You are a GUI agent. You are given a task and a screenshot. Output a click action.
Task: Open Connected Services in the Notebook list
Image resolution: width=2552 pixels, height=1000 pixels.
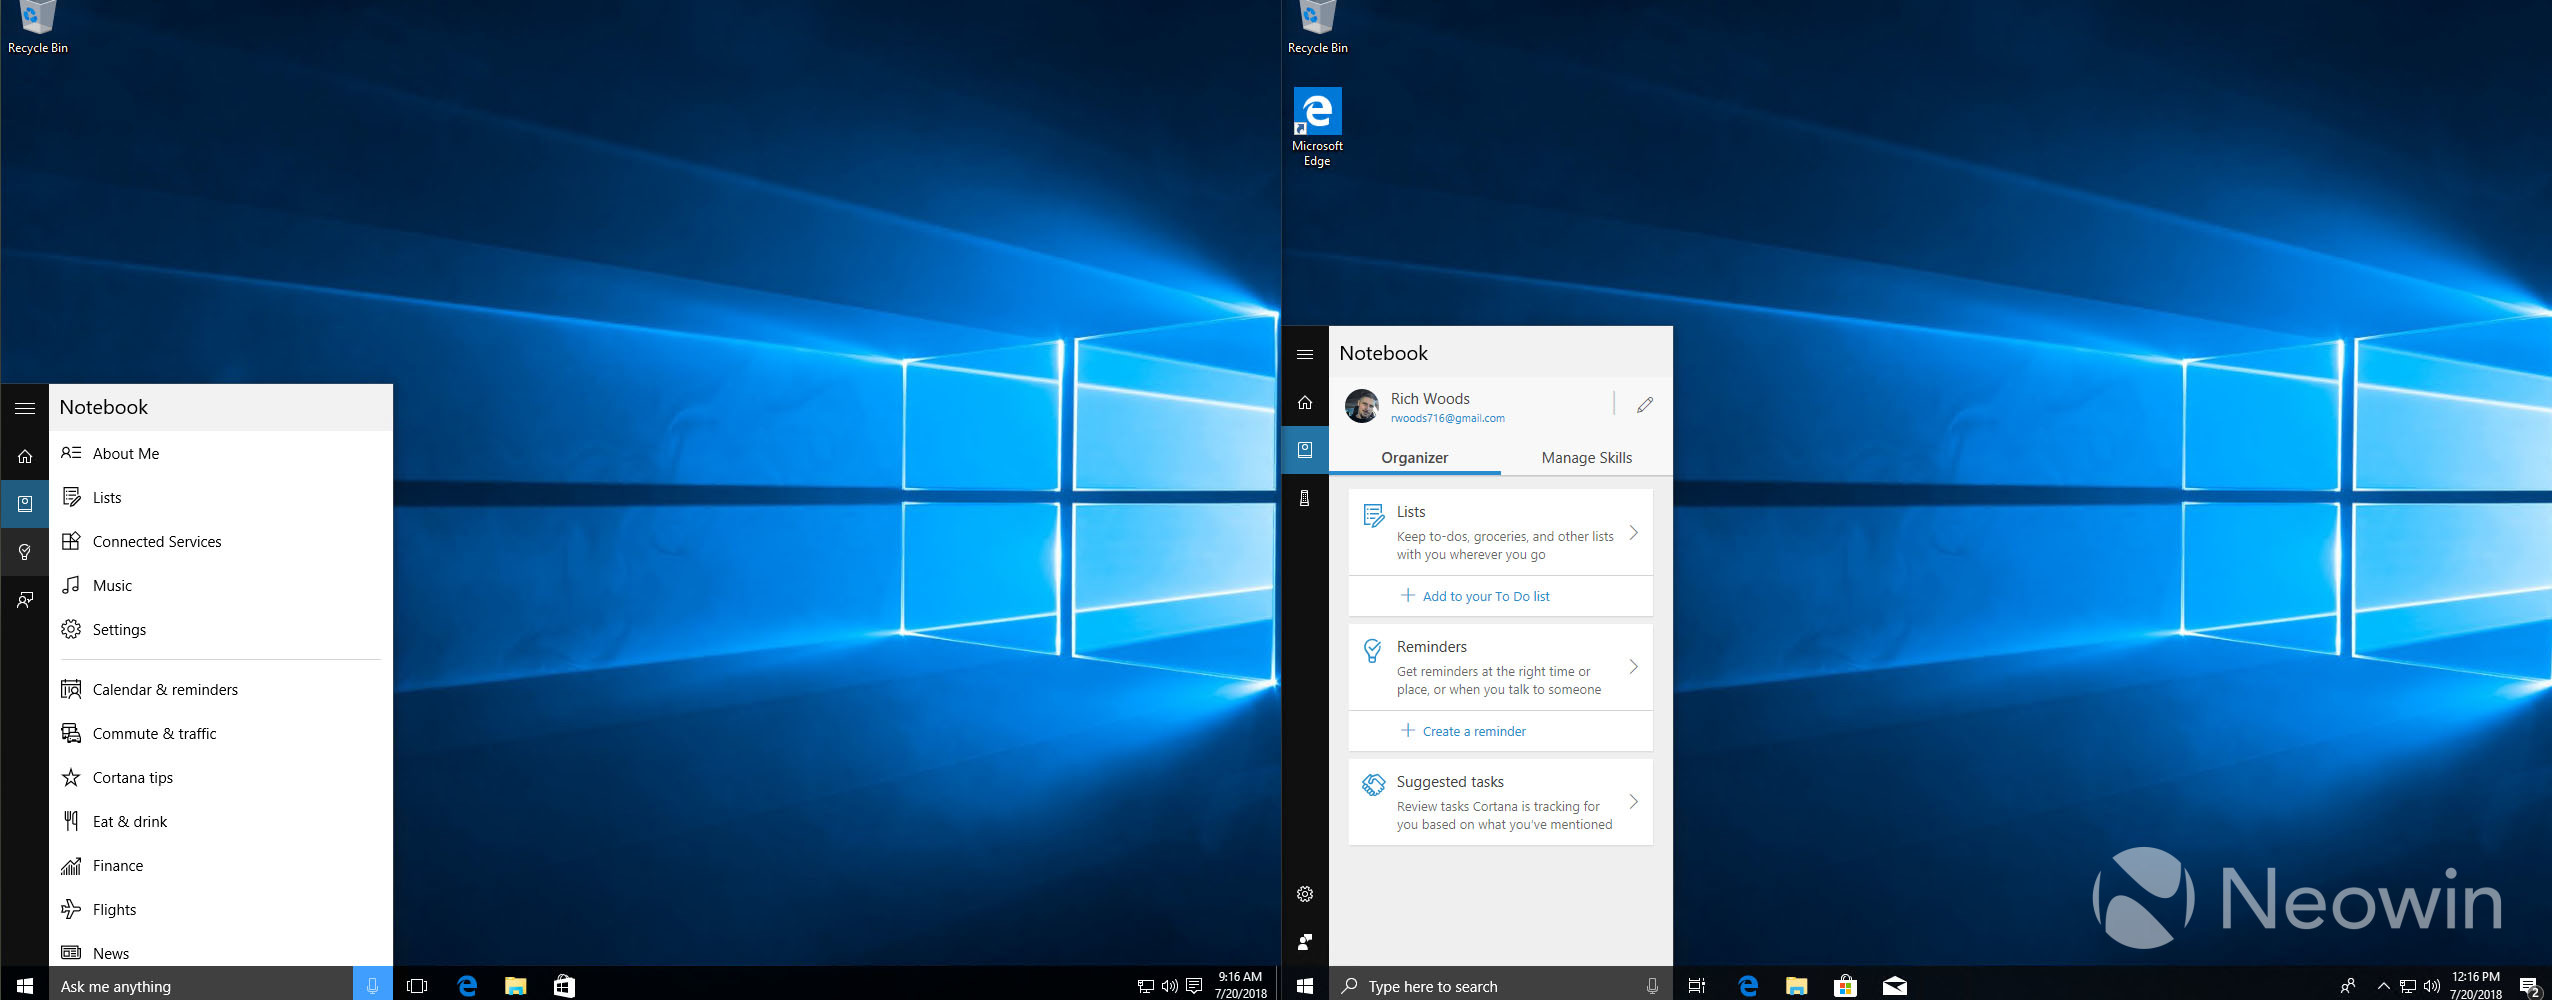click(x=157, y=542)
